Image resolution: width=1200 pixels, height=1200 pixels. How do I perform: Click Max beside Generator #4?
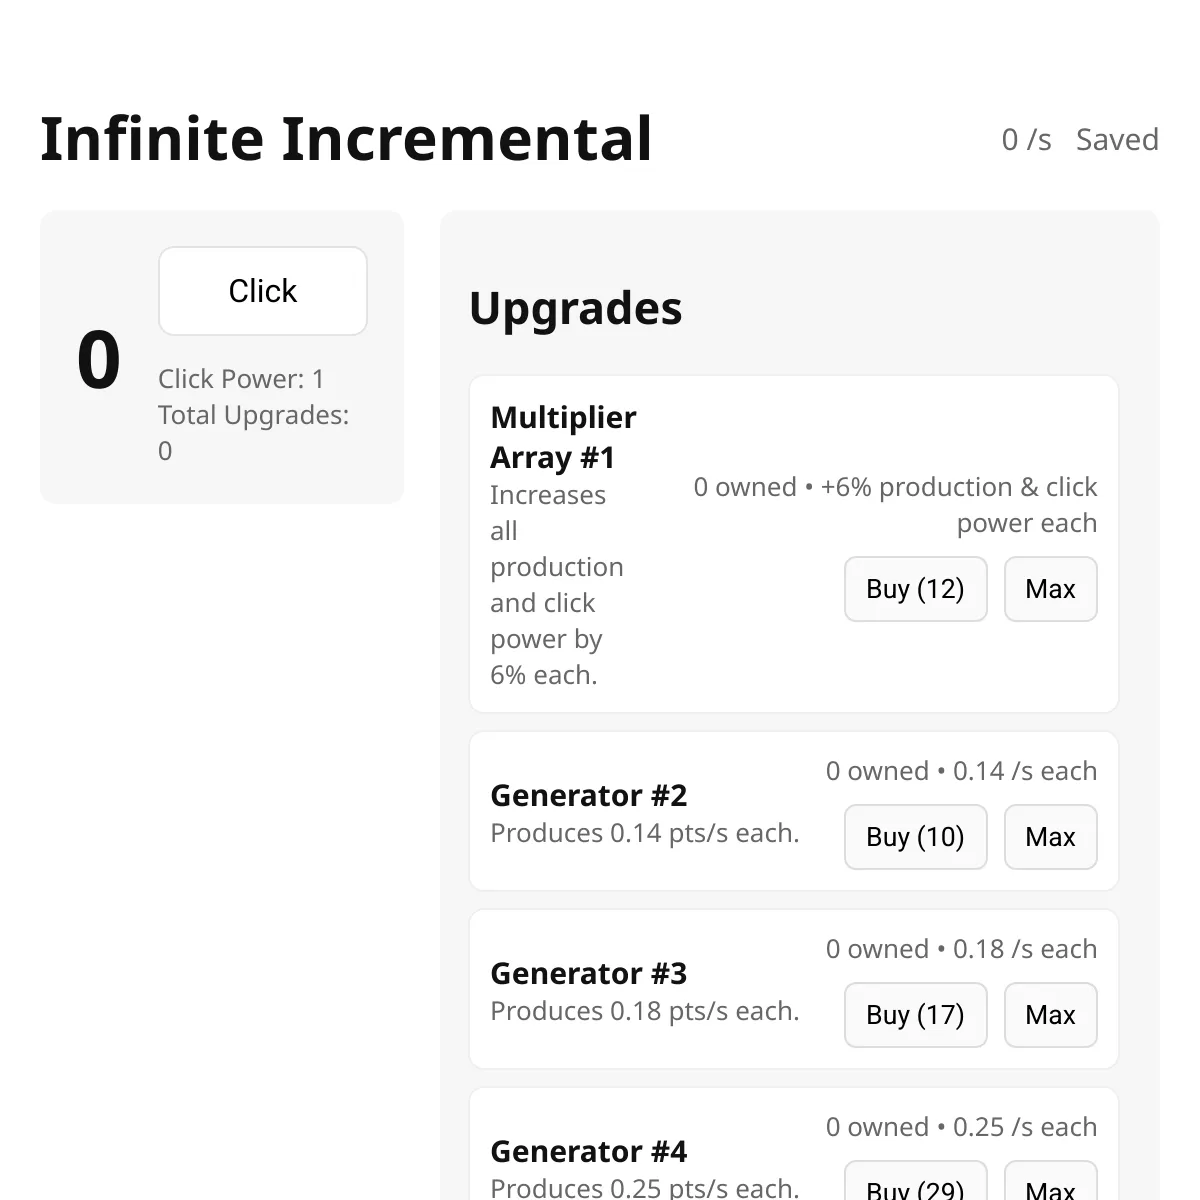[1050, 1190]
